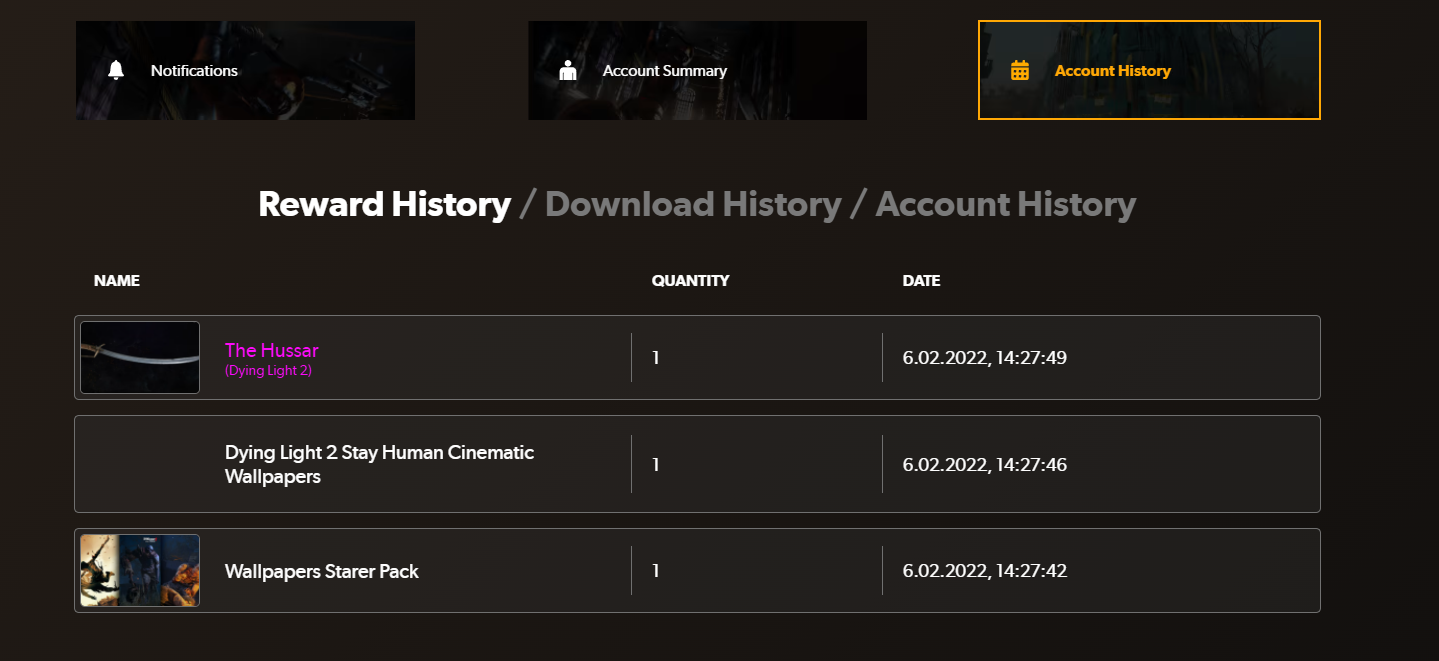Click the NAME column header
The width and height of the screenshot is (1439, 661).
tap(116, 280)
